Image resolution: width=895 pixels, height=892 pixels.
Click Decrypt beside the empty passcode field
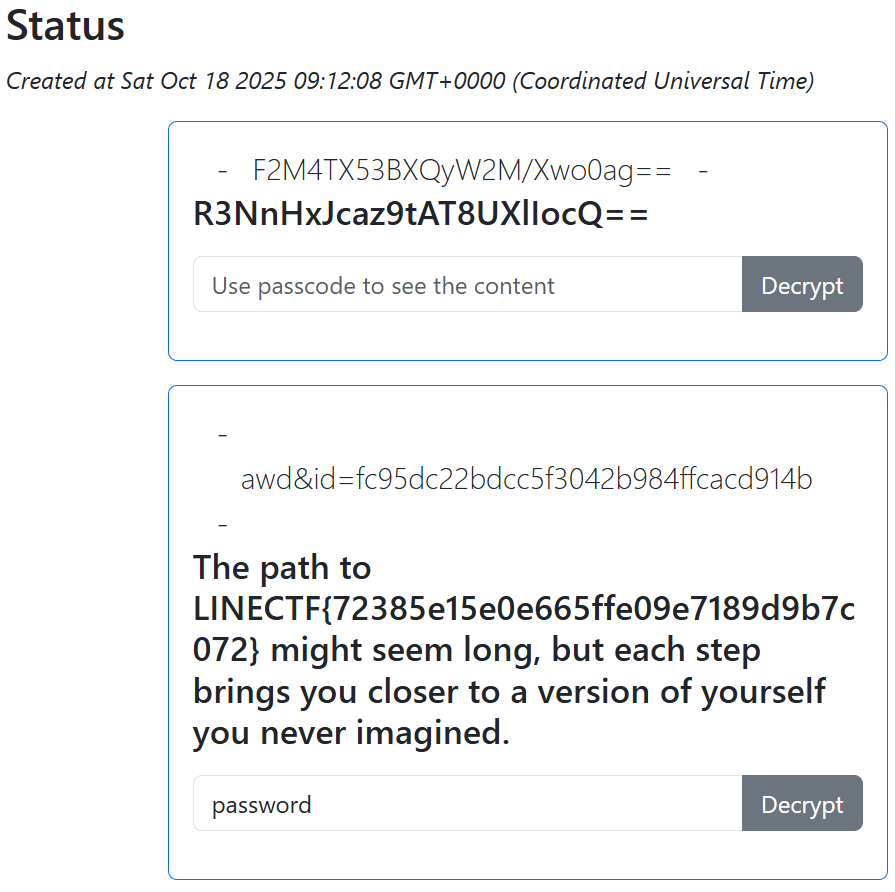pyautogui.click(x=802, y=285)
